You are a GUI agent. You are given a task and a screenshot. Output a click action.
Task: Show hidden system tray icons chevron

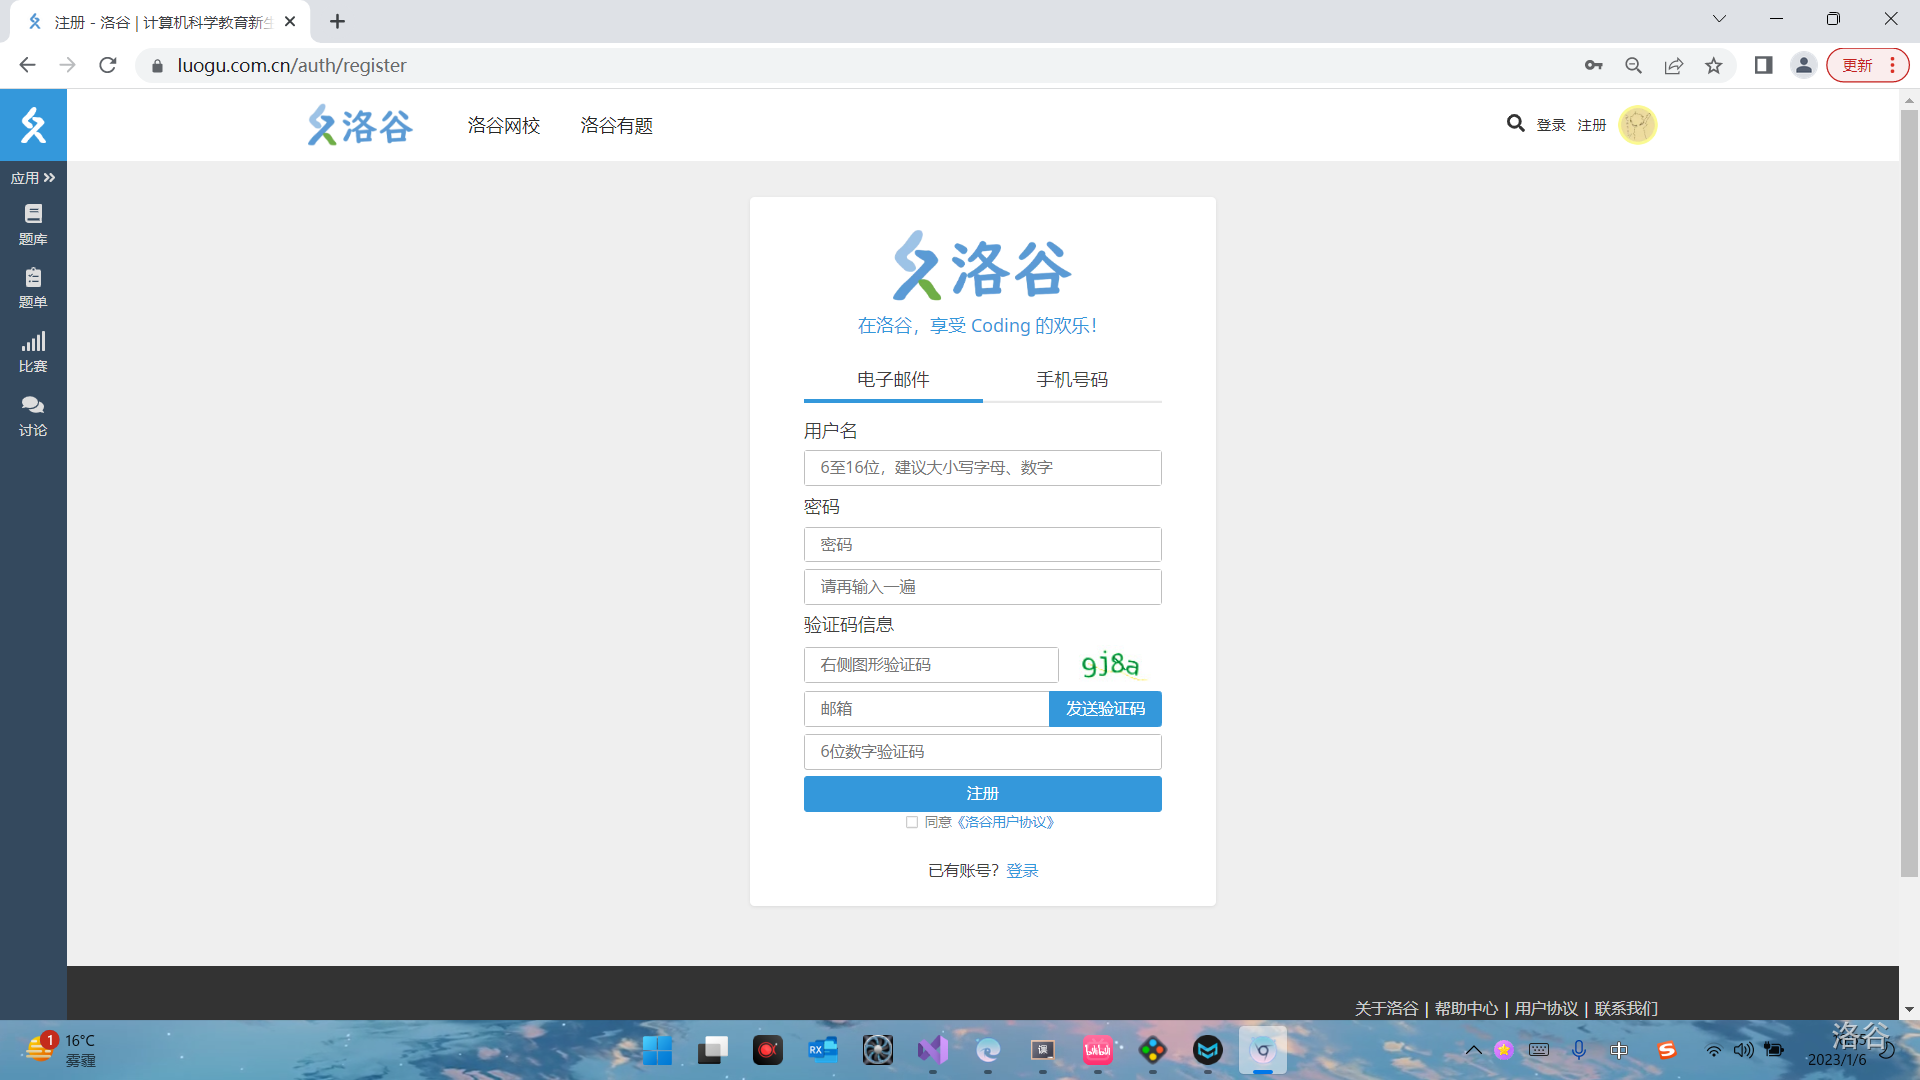coord(1473,1050)
